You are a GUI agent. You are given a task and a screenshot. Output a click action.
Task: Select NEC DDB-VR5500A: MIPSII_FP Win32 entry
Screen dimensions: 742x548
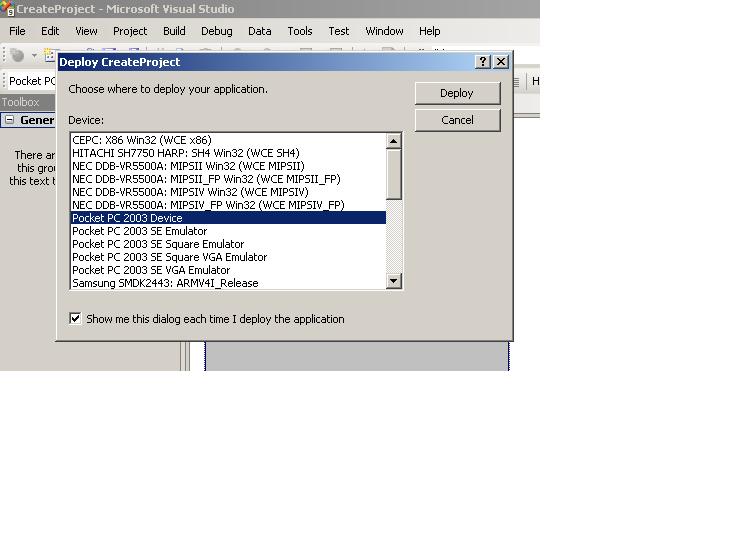[x=228, y=179]
